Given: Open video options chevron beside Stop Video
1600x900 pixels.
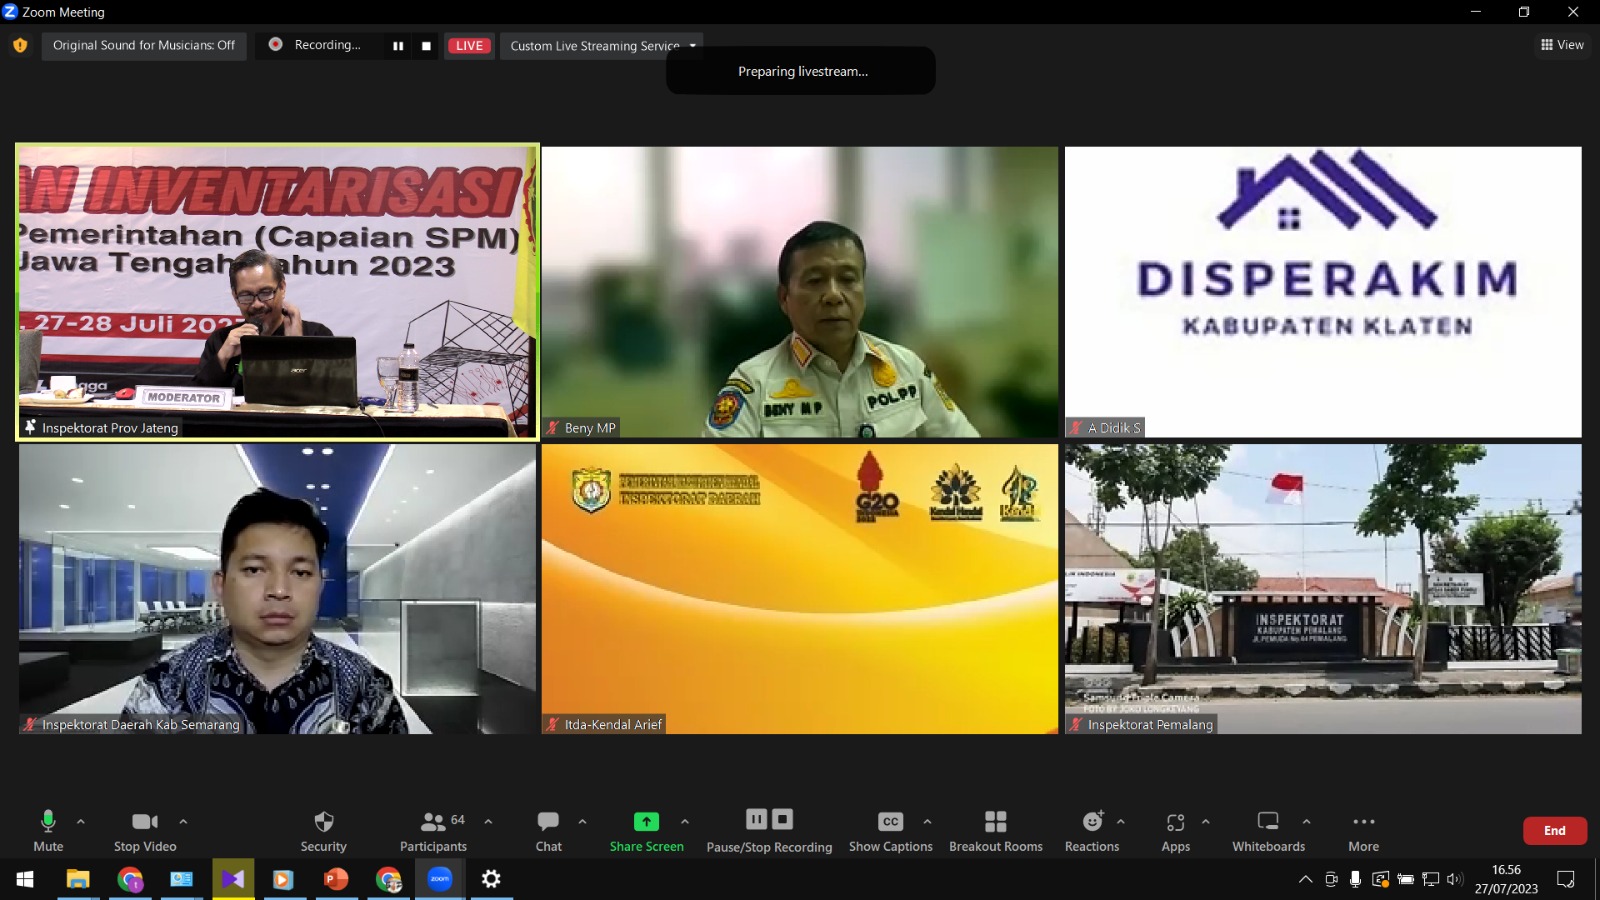Looking at the screenshot, I should tap(183, 822).
